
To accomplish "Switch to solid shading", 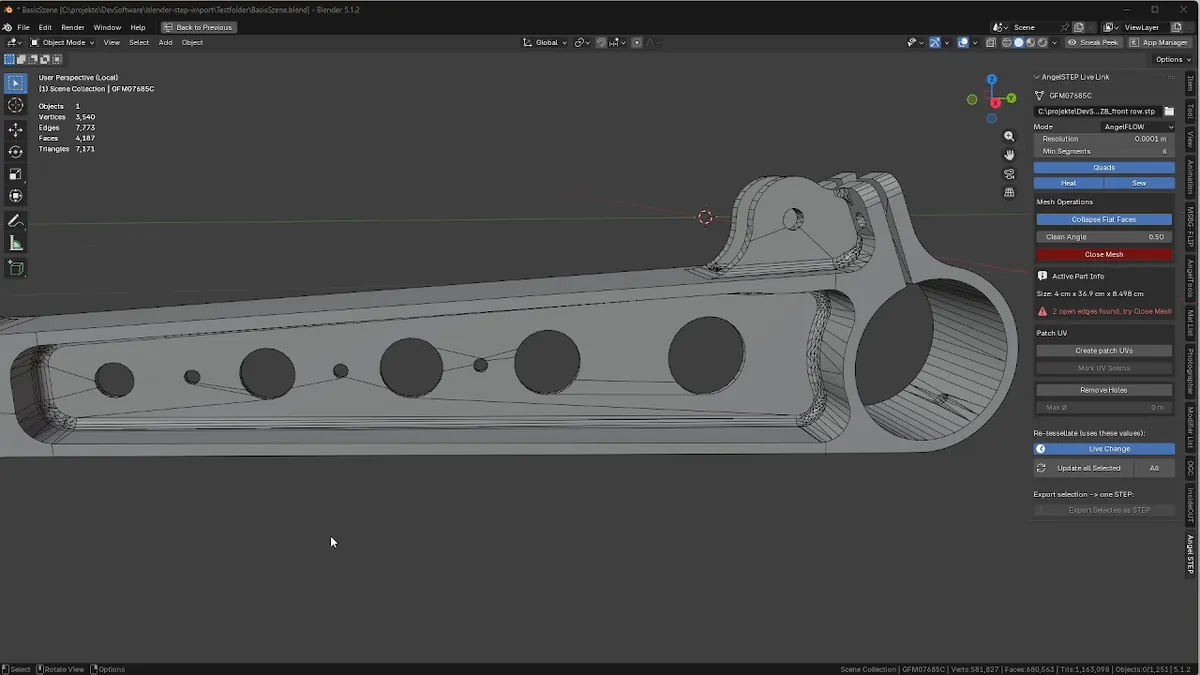I will [1019, 43].
